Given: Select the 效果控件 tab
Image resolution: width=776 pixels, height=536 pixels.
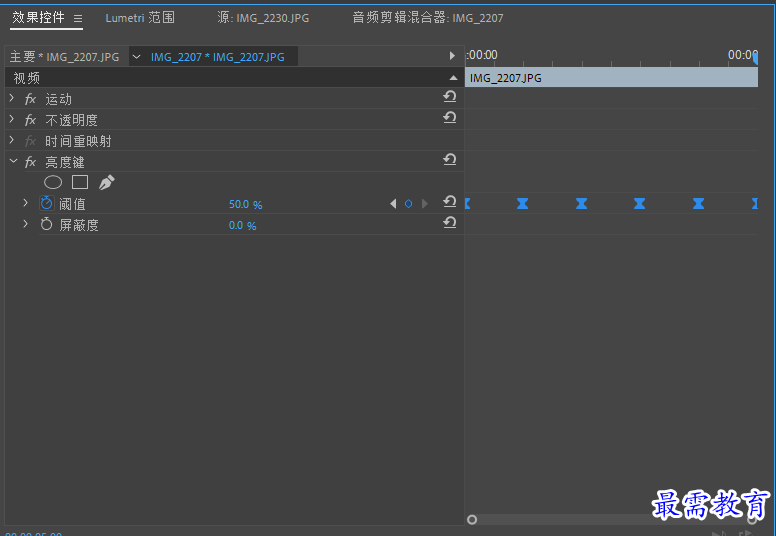Looking at the screenshot, I should (x=38, y=18).
